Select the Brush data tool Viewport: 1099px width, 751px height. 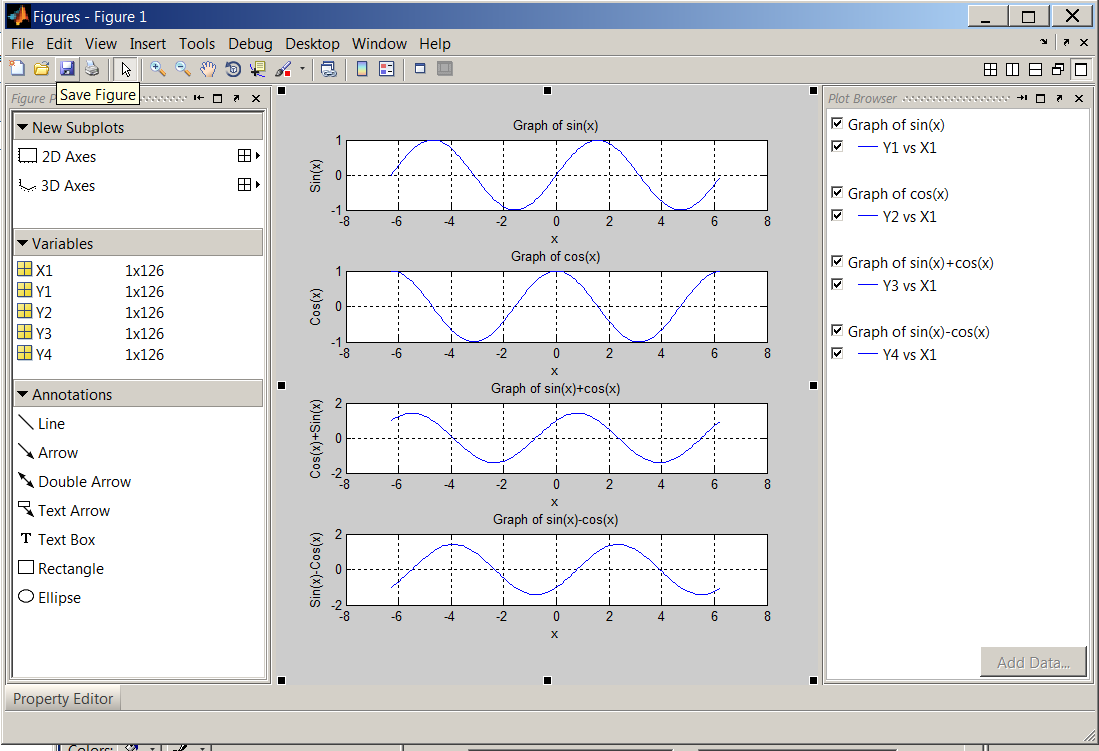click(x=283, y=69)
